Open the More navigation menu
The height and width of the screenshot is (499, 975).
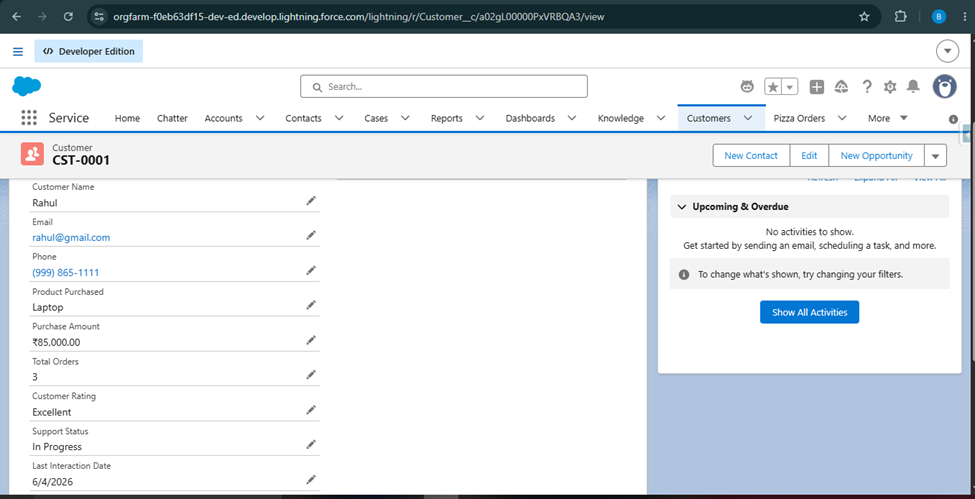click(x=888, y=118)
